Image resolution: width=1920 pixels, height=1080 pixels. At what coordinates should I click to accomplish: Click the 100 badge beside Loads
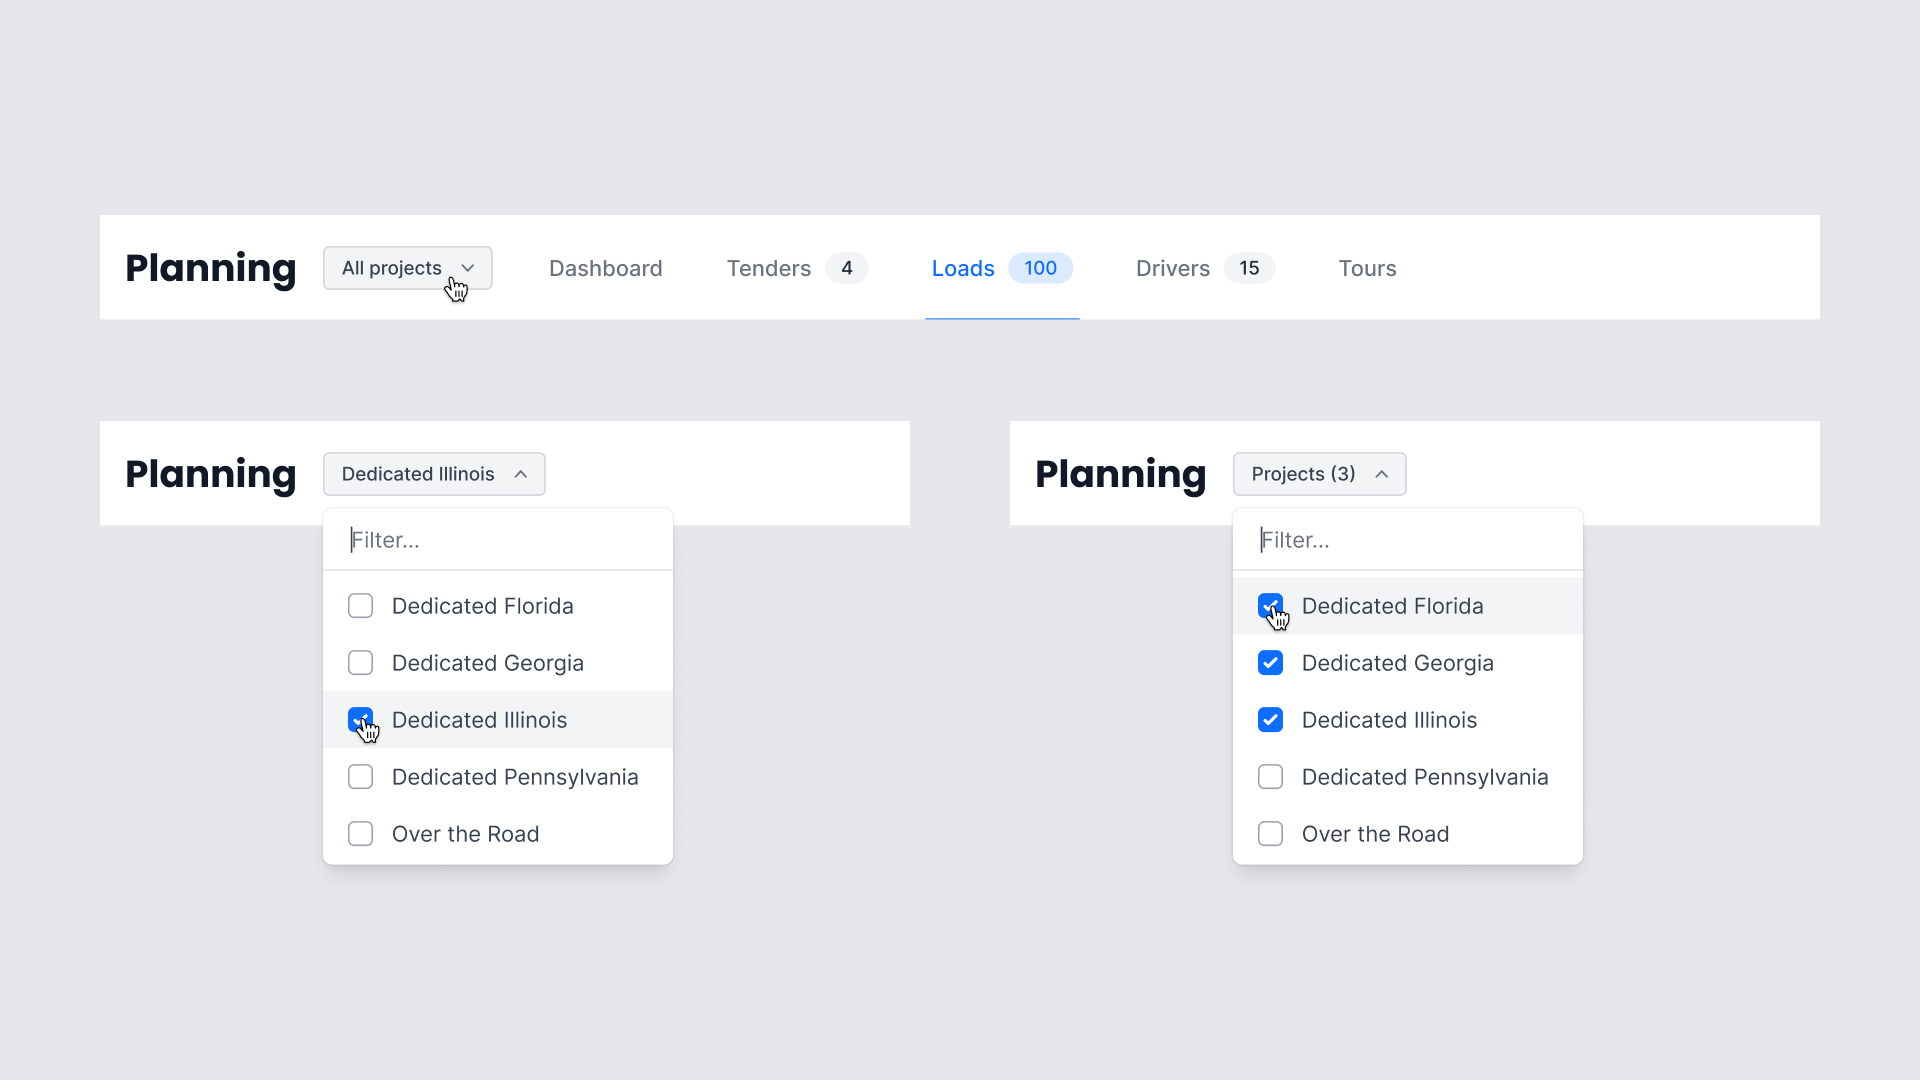(x=1040, y=268)
